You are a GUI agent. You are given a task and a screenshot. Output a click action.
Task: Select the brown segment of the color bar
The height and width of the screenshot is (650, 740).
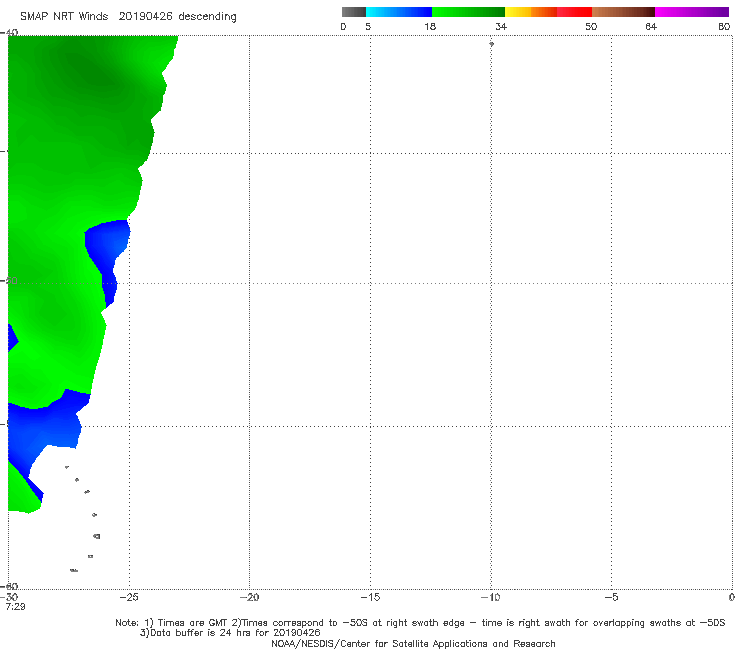coord(623,12)
